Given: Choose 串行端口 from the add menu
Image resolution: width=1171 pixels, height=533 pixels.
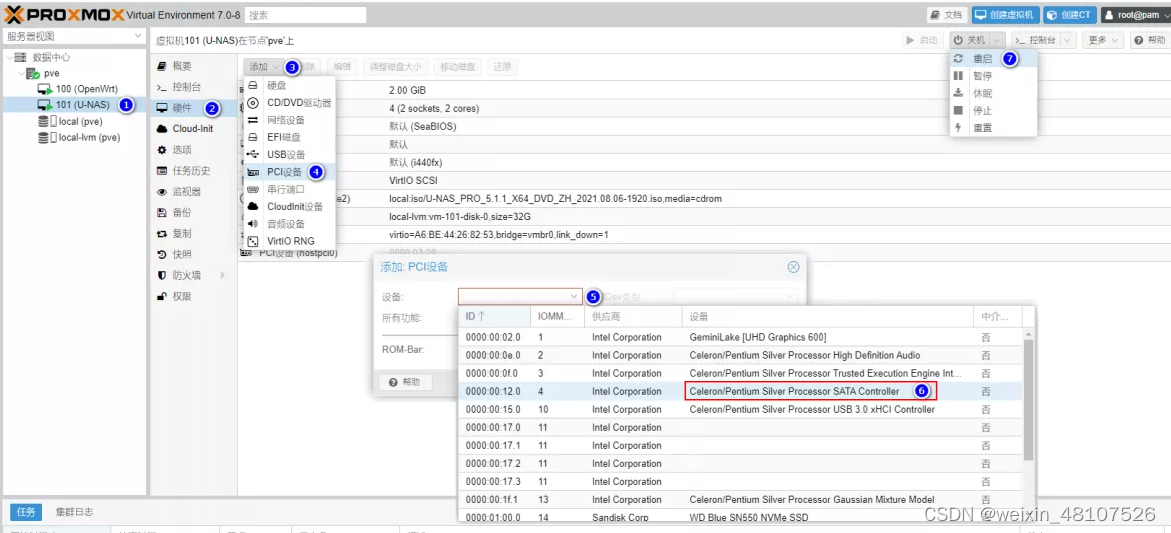Looking at the screenshot, I should pos(290,190).
